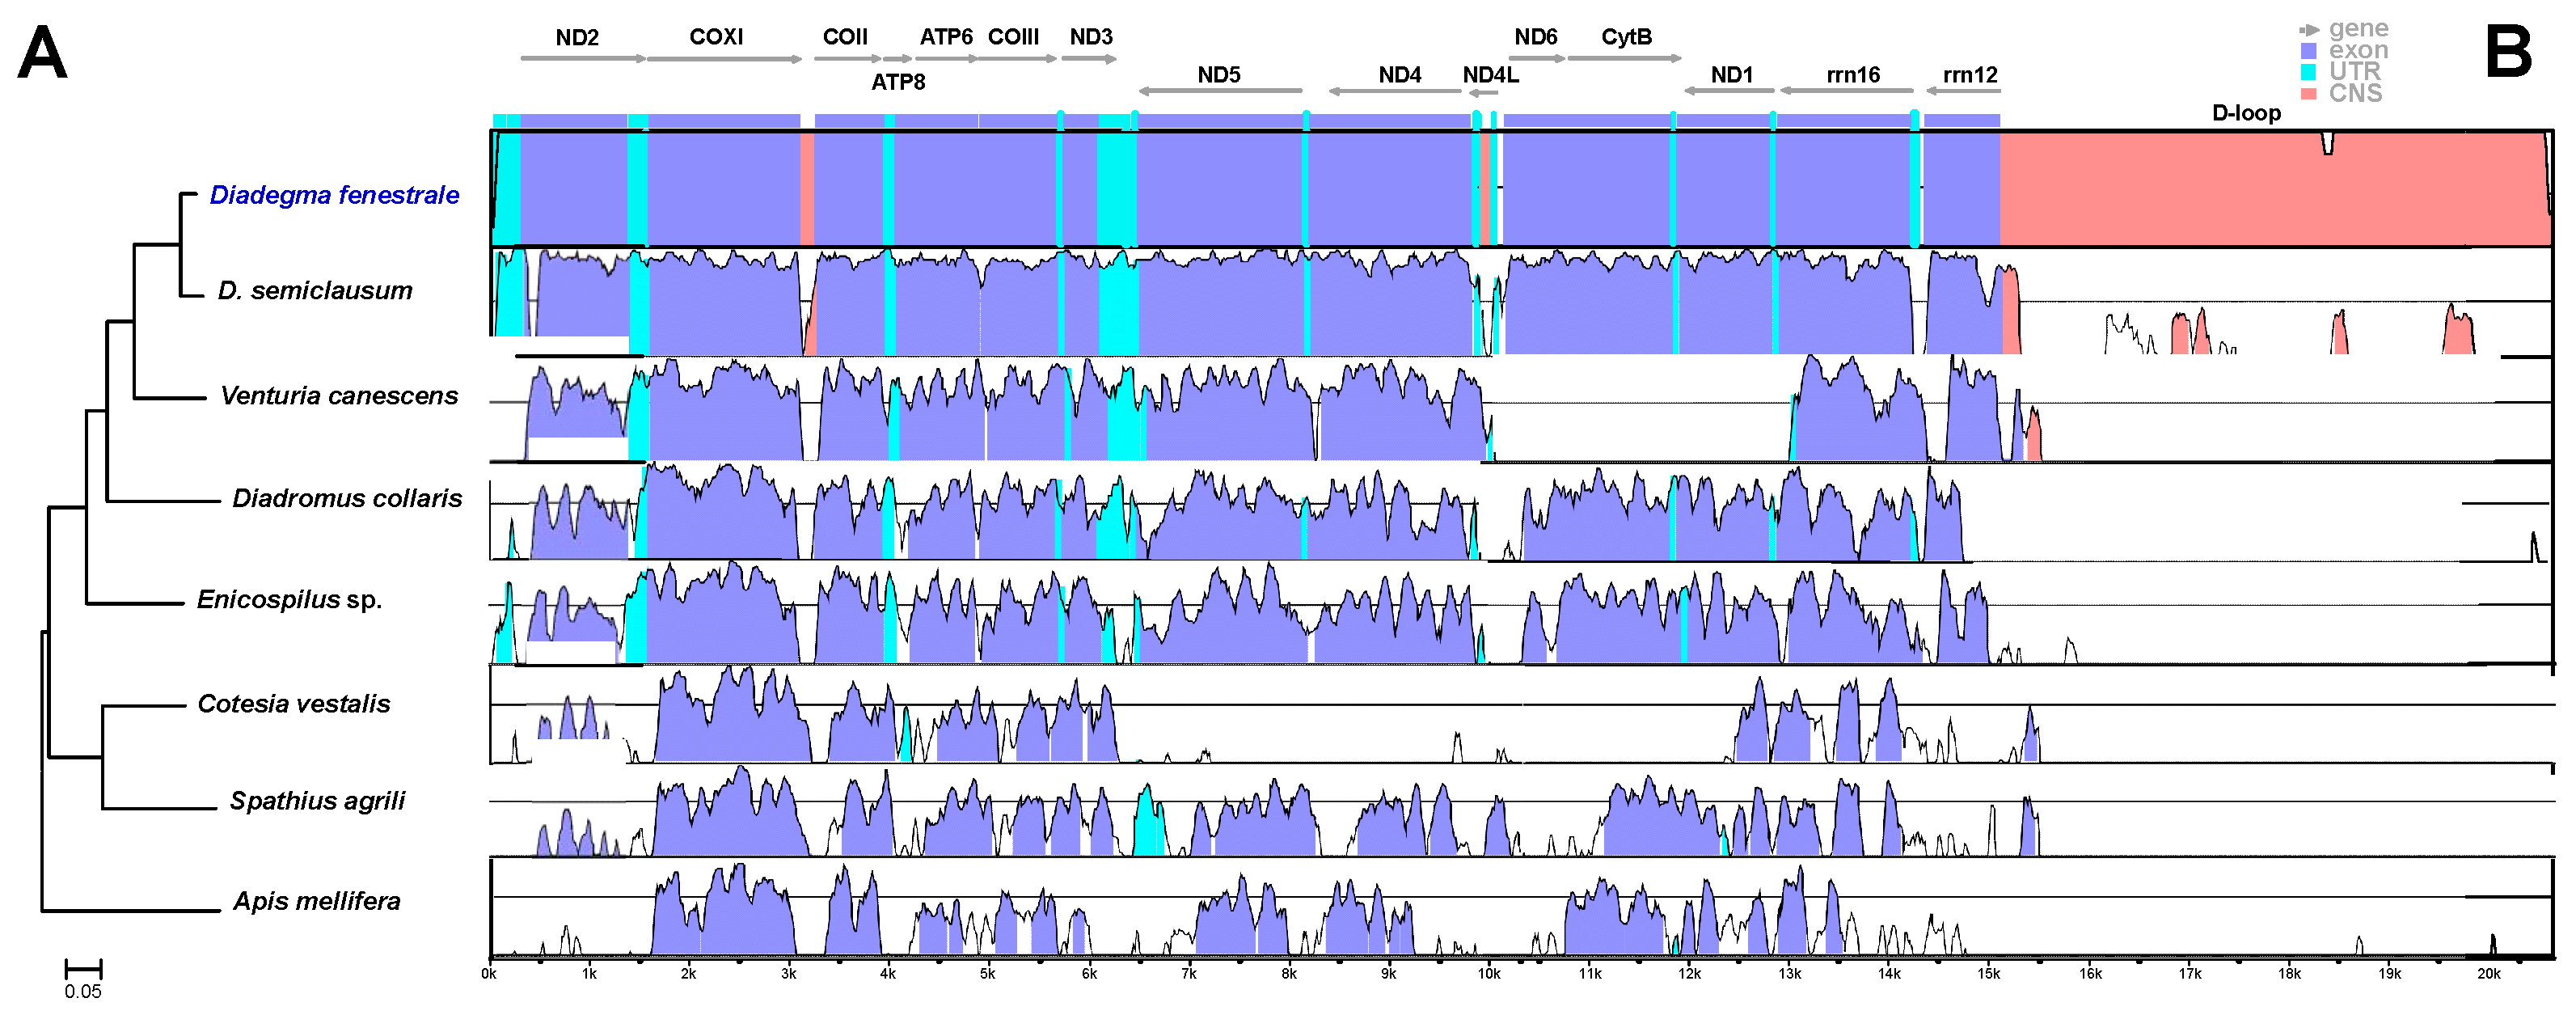Click the exon purple legend swatch
This screenshot has width=2576, height=1015.
2309,51
